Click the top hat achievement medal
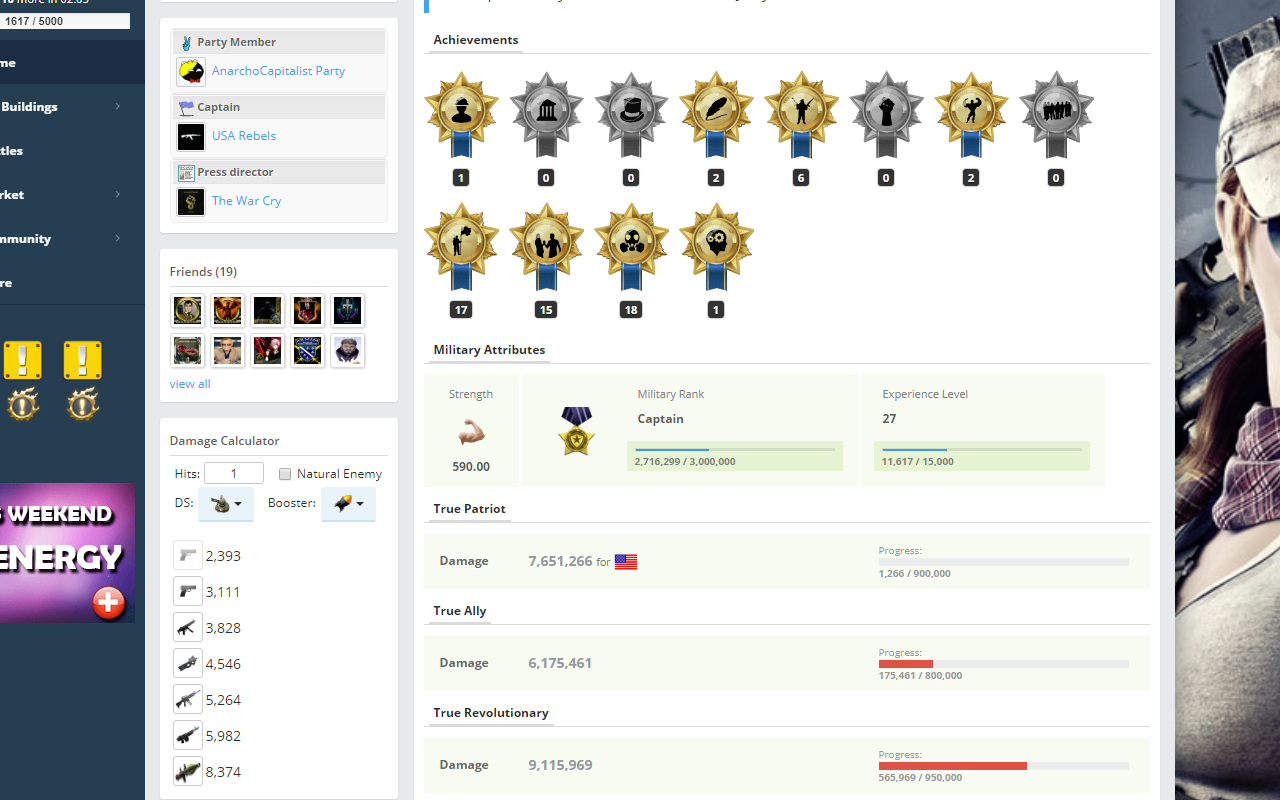This screenshot has width=1280, height=800. pyautogui.click(x=631, y=114)
